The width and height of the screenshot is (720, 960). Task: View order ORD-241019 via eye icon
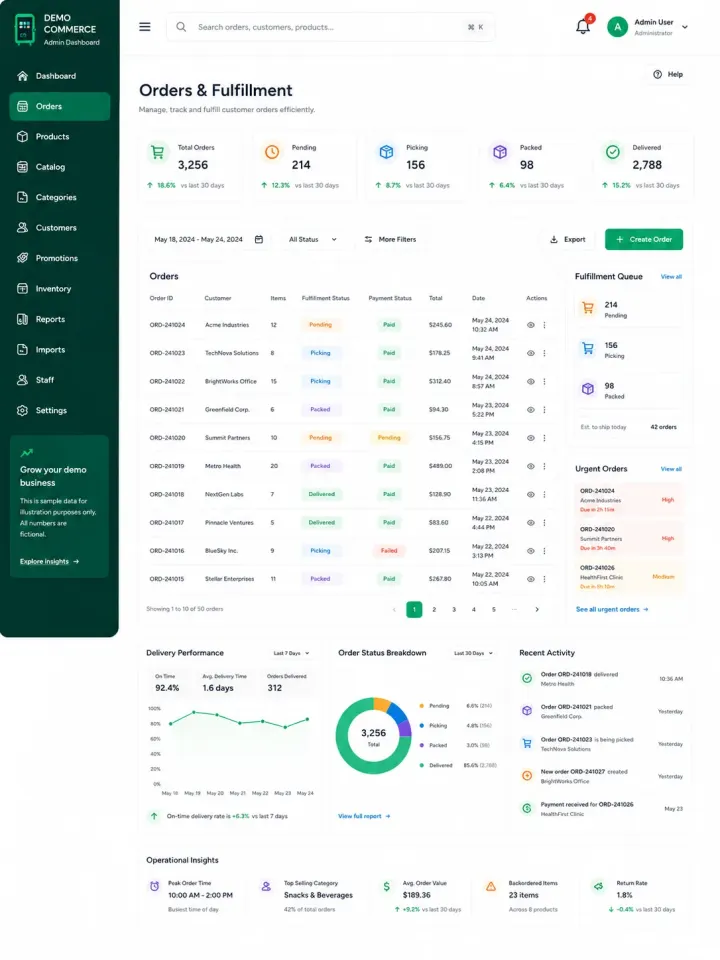[531, 466]
